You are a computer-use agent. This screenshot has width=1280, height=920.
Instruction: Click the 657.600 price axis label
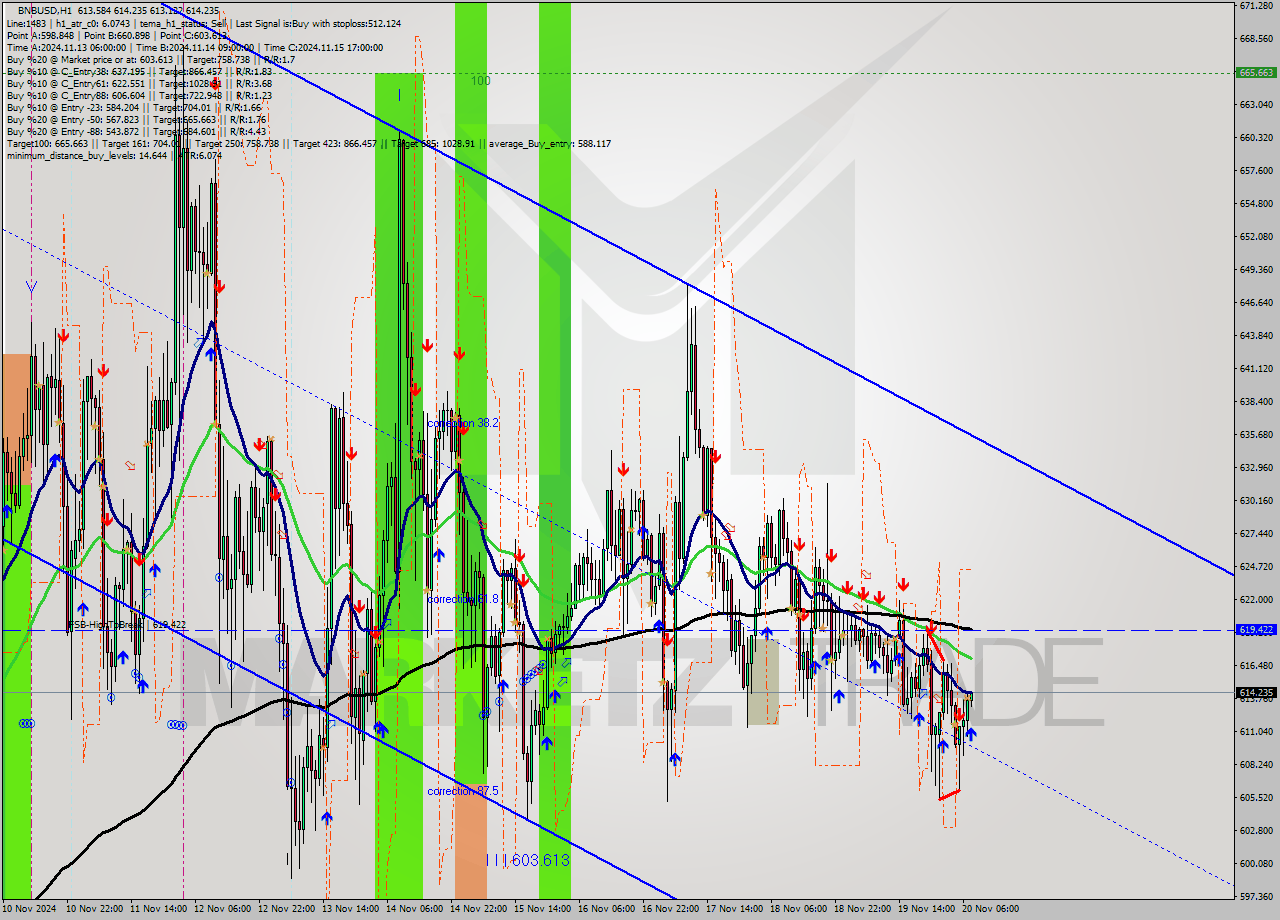[1256, 170]
